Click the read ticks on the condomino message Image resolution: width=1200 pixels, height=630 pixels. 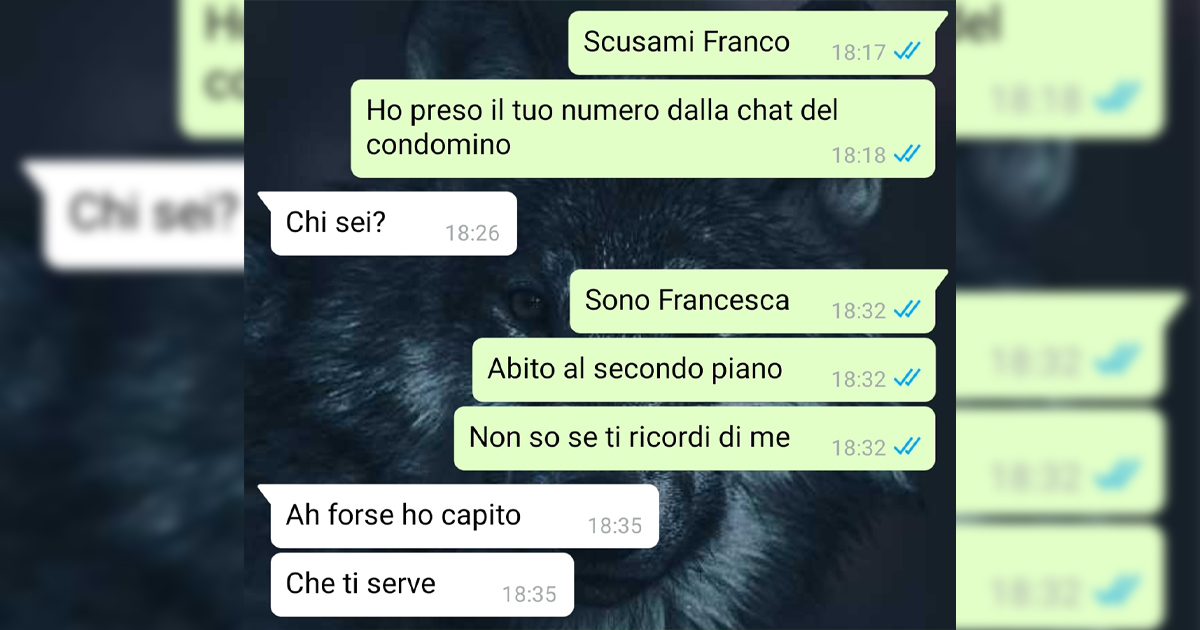coord(907,155)
